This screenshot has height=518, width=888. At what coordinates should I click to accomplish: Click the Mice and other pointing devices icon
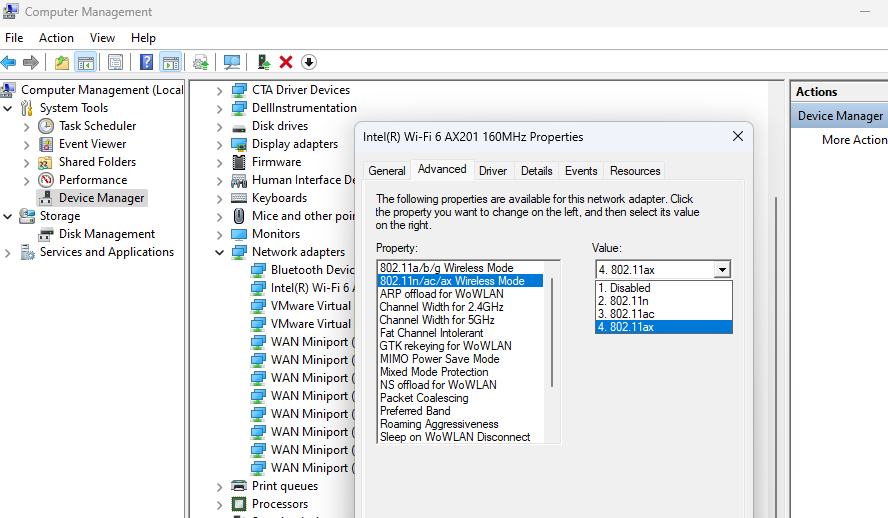pyautogui.click(x=239, y=216)
